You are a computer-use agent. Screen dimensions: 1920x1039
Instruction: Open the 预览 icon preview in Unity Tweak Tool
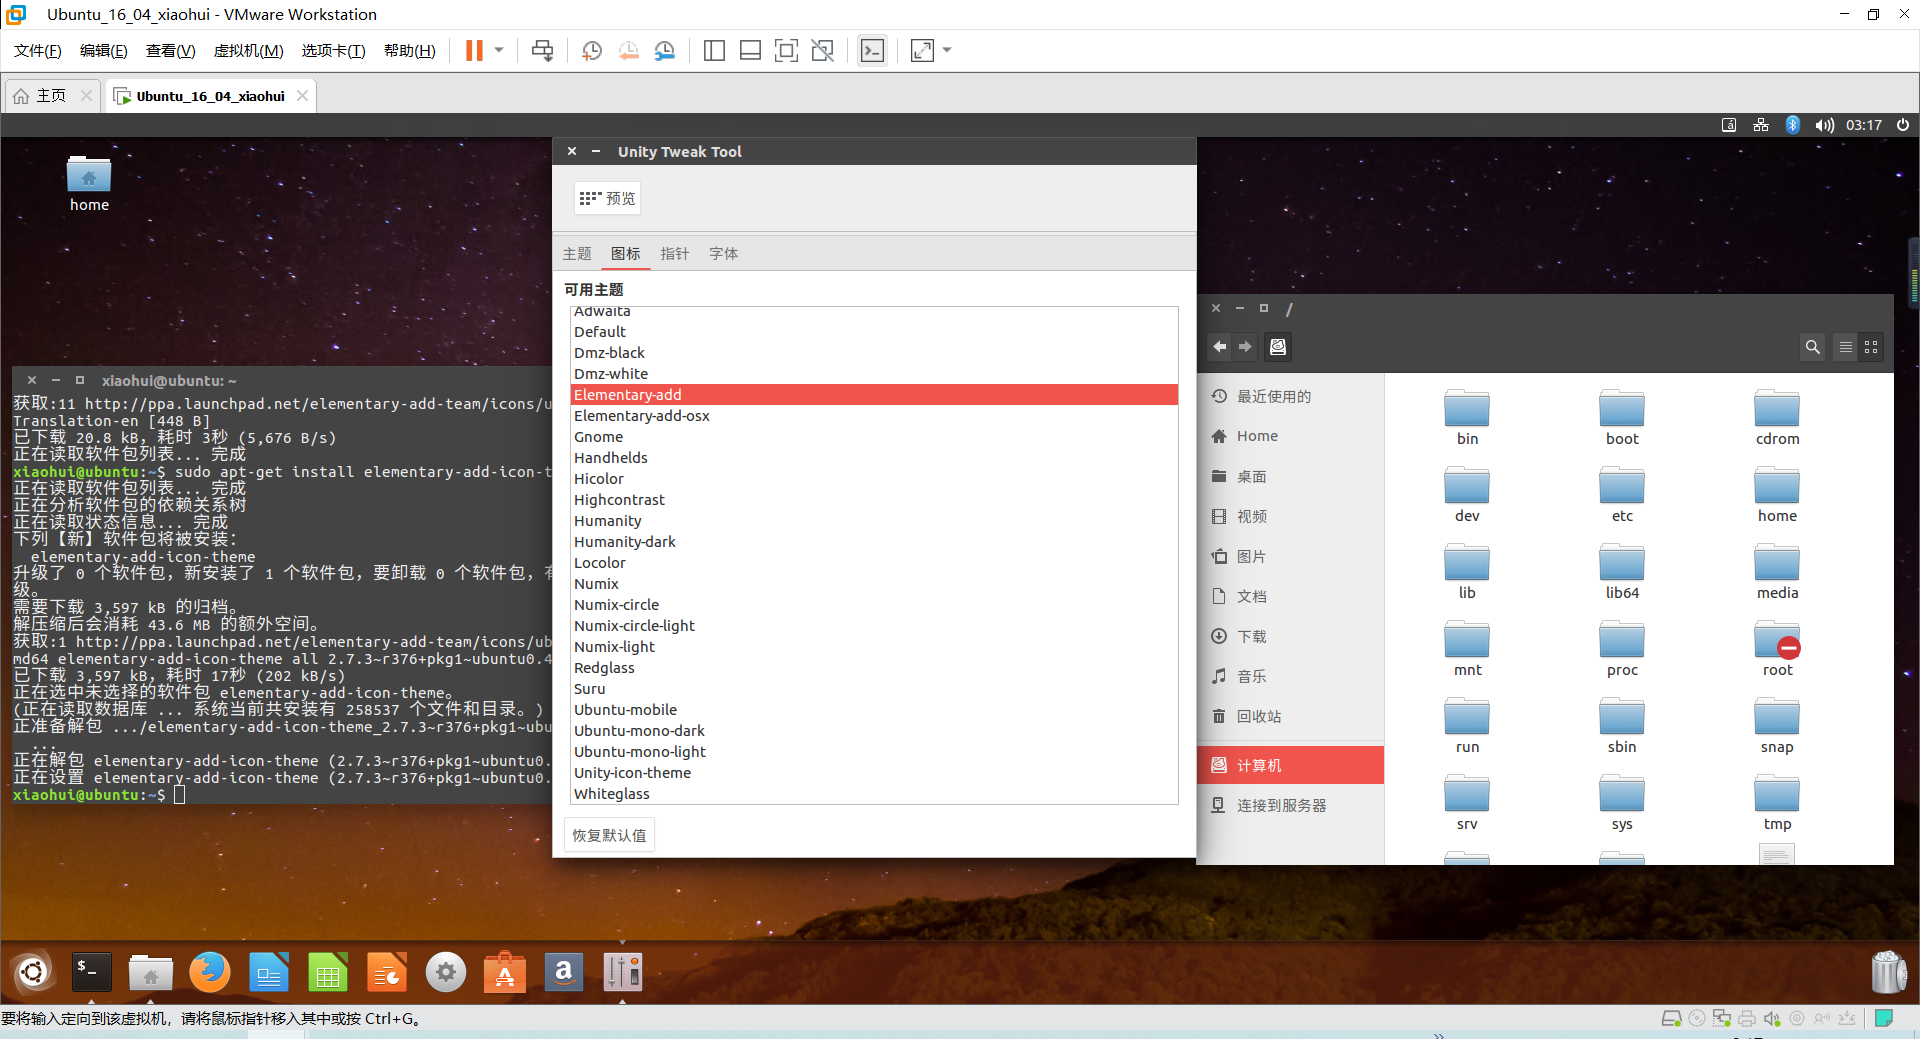[607, 198]
